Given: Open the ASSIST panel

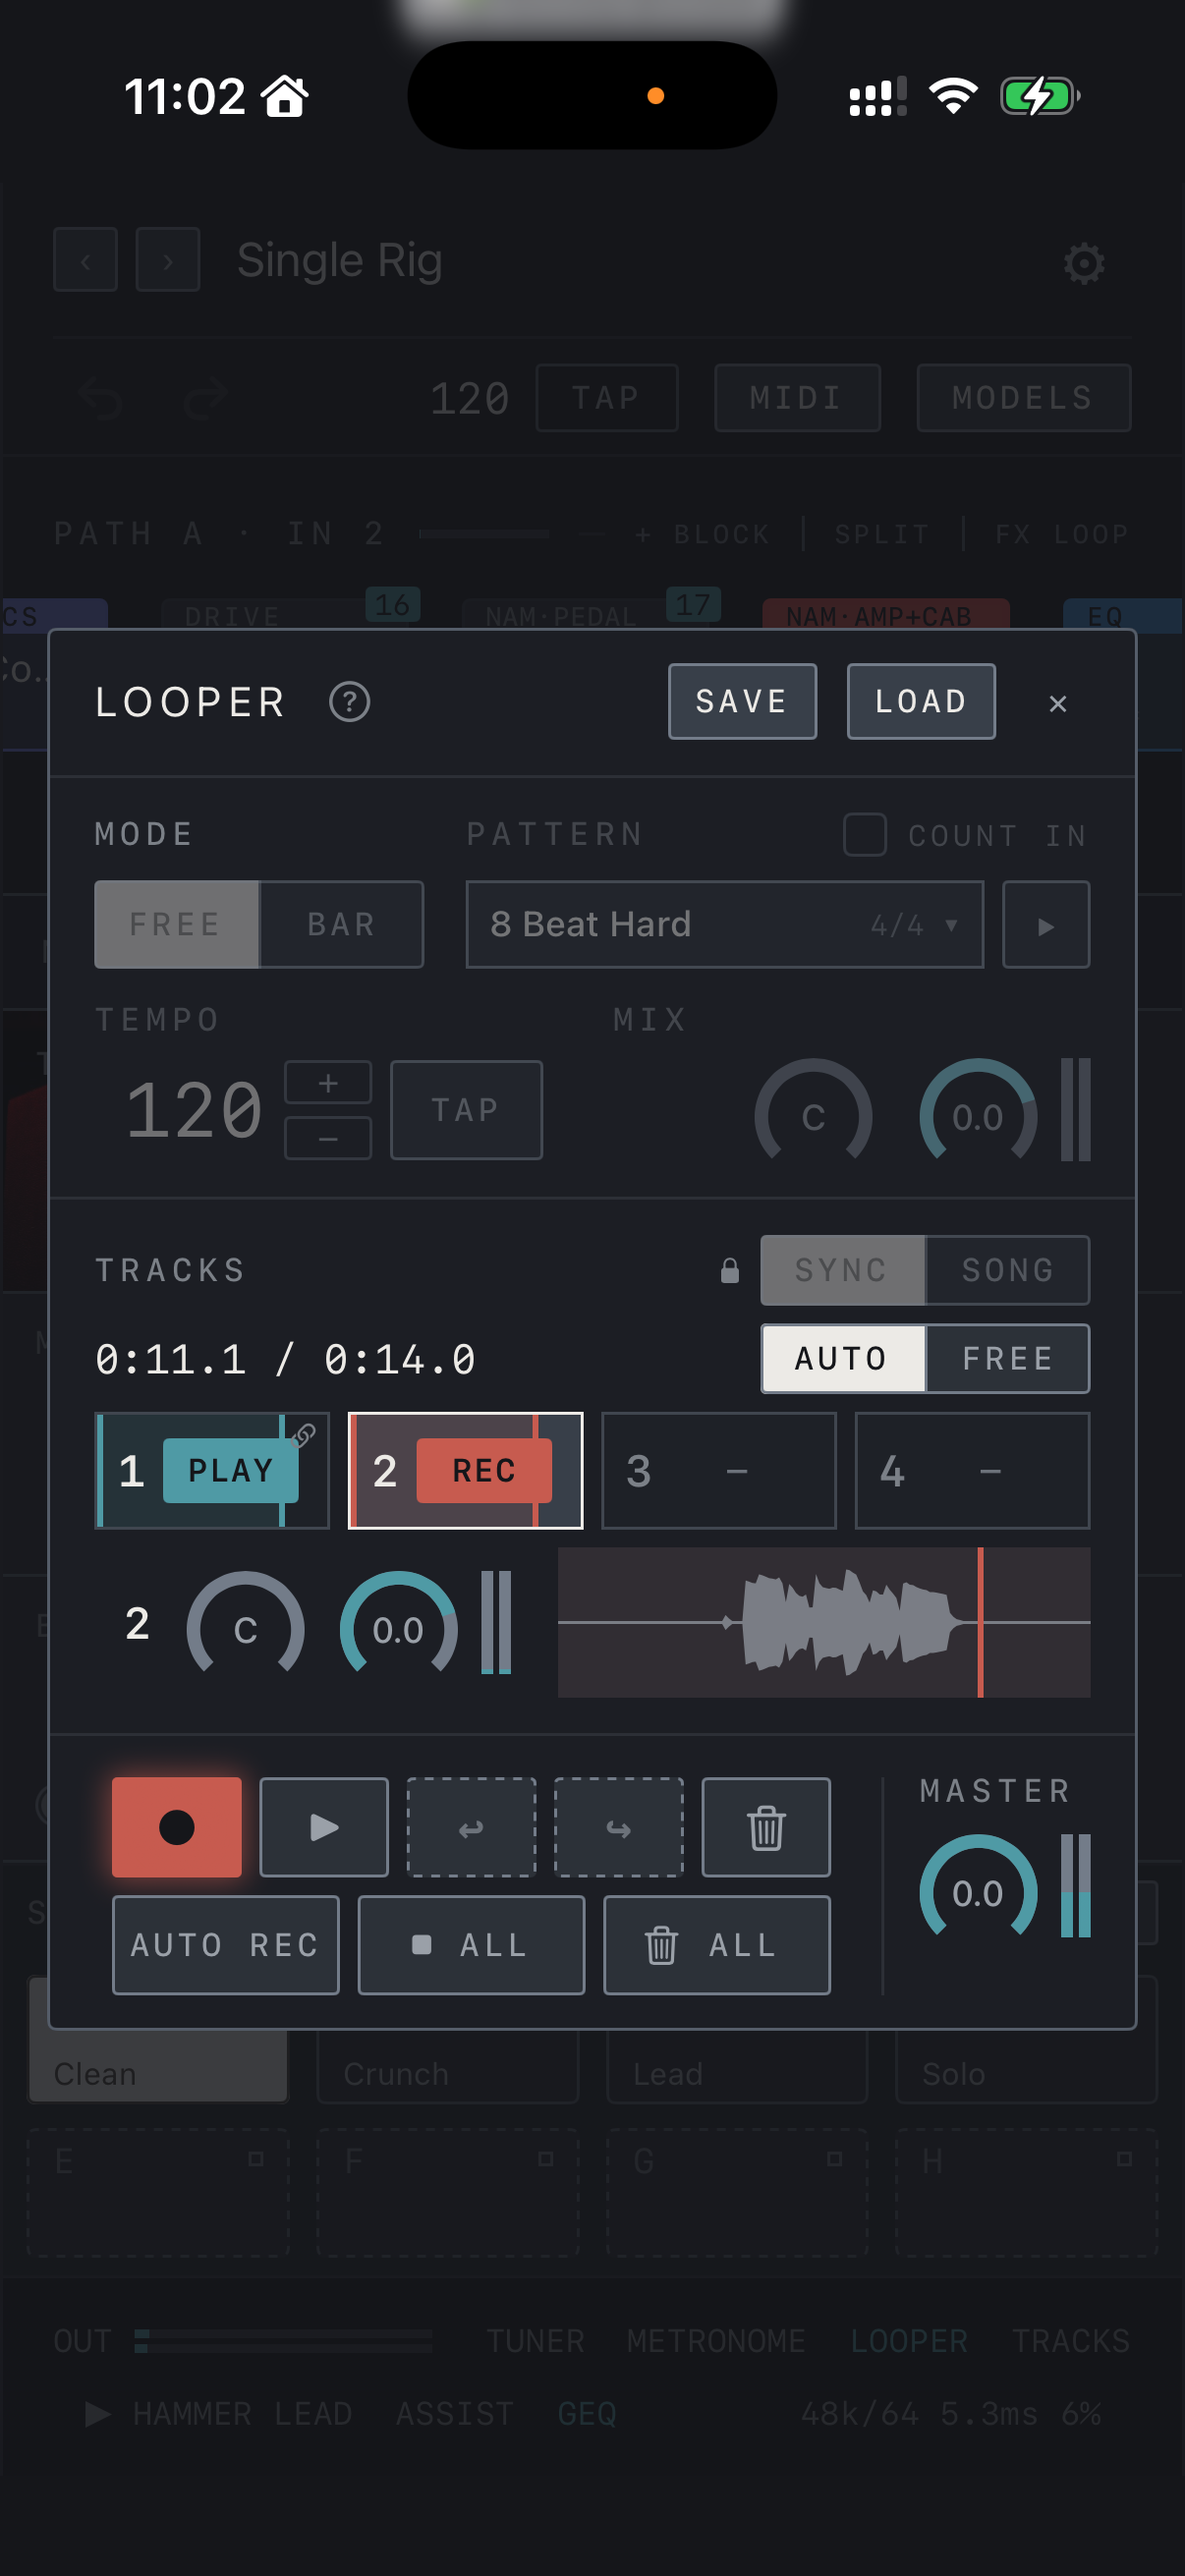Looking at the screenshot, I should pyautogui.click(x=455, y=2414).
